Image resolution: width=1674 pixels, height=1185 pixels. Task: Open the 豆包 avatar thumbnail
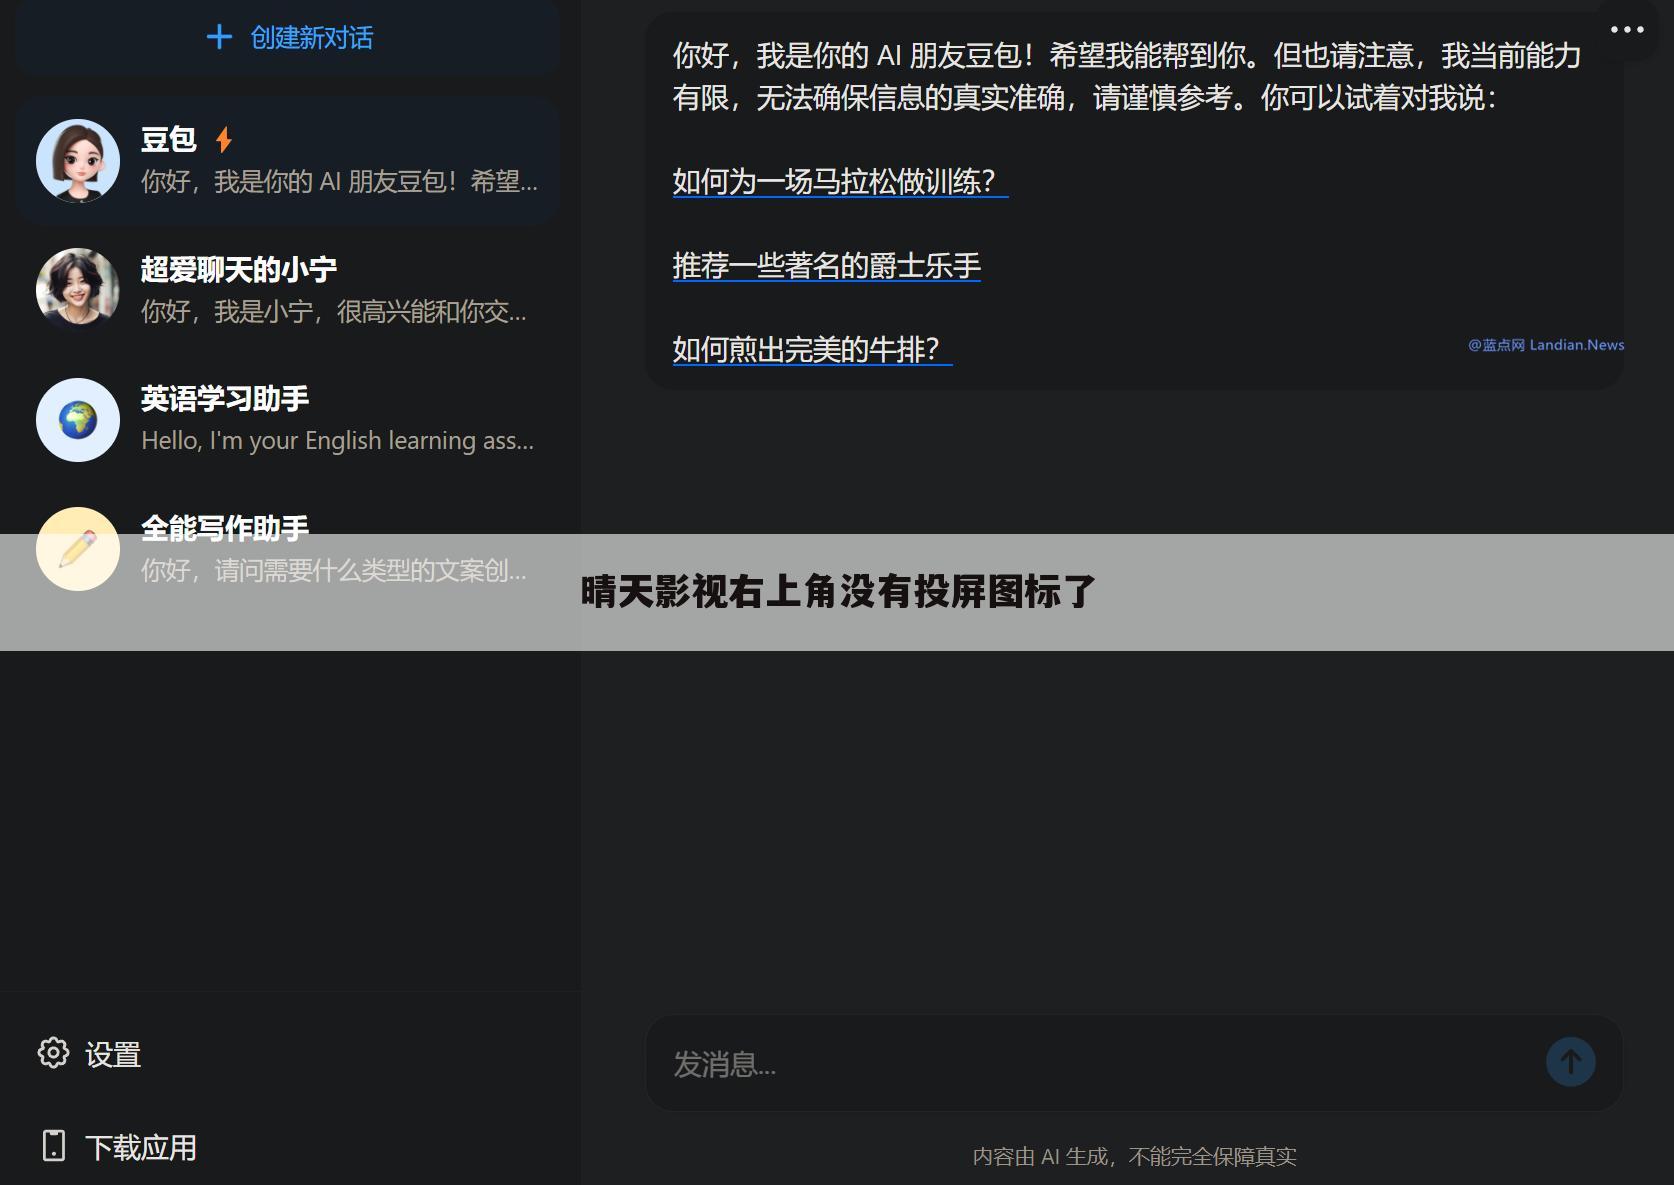[78, 161]
